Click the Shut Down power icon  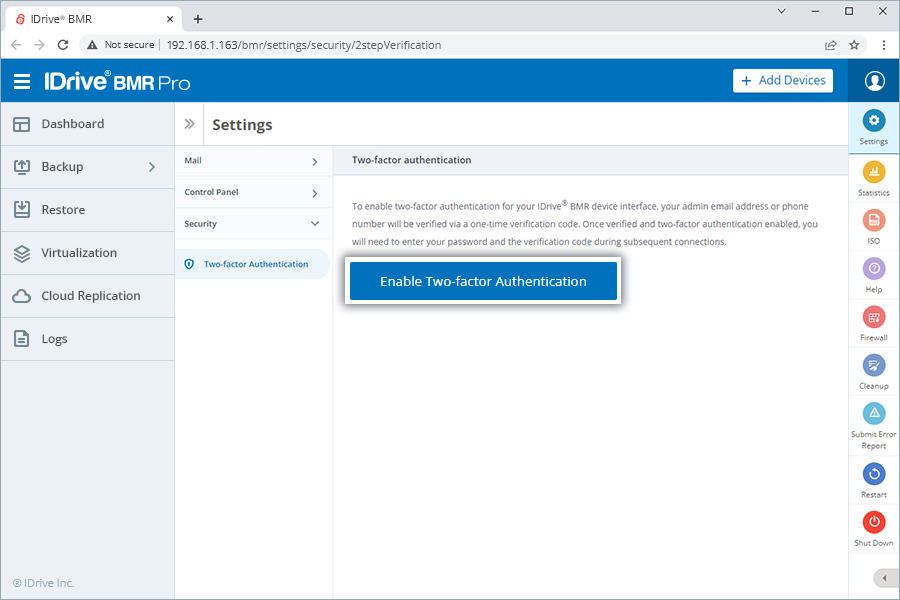tap(874, 522)
